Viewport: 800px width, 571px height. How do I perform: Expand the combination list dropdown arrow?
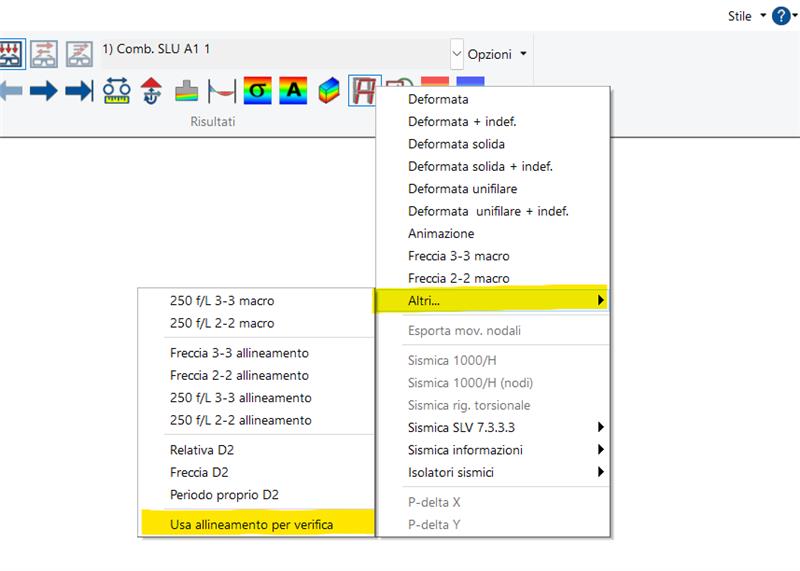[x=457, y=54]
